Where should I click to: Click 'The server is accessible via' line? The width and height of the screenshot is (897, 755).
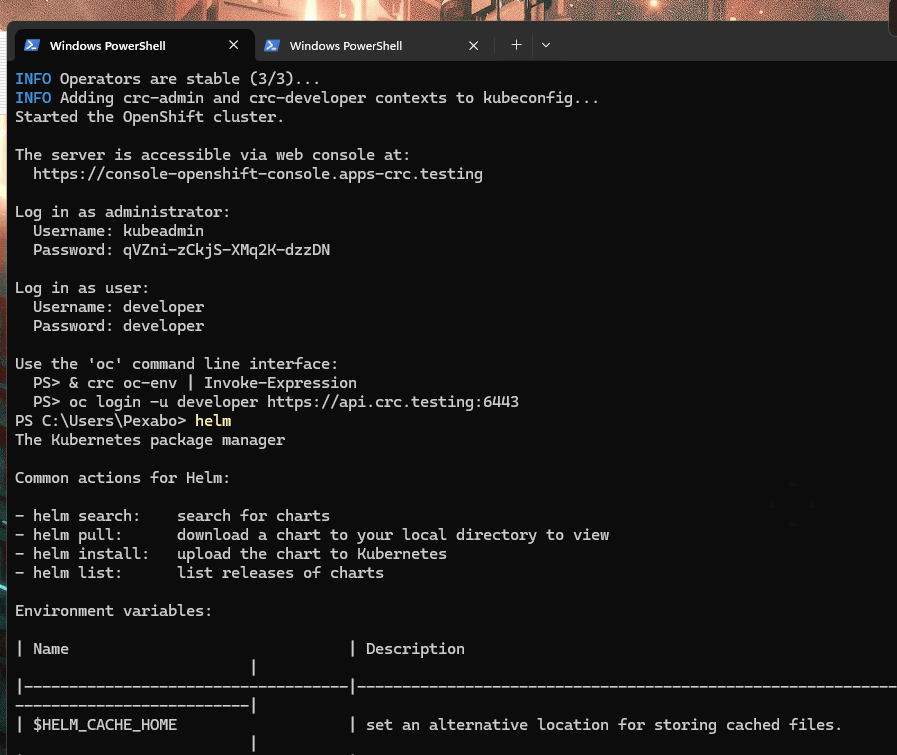point(212,155)
